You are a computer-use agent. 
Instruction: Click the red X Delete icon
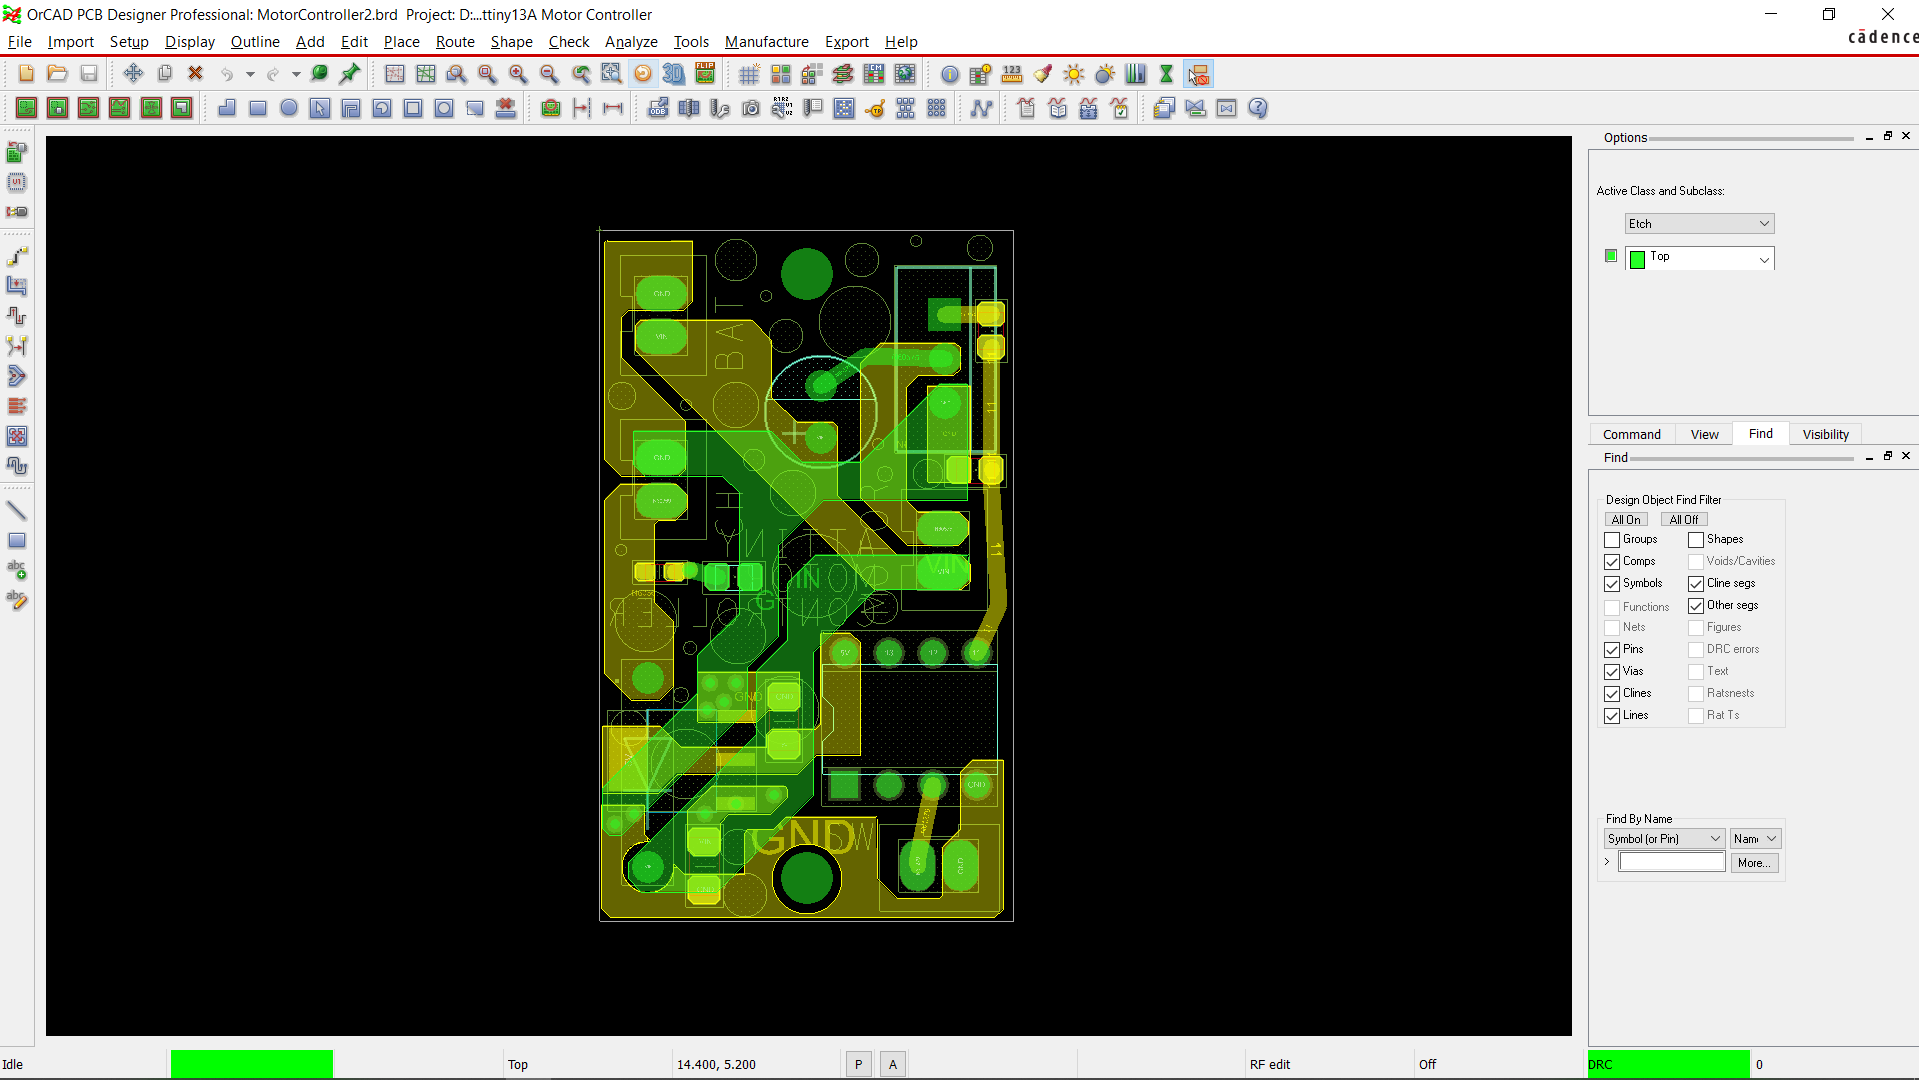click(x=195, y=73)
